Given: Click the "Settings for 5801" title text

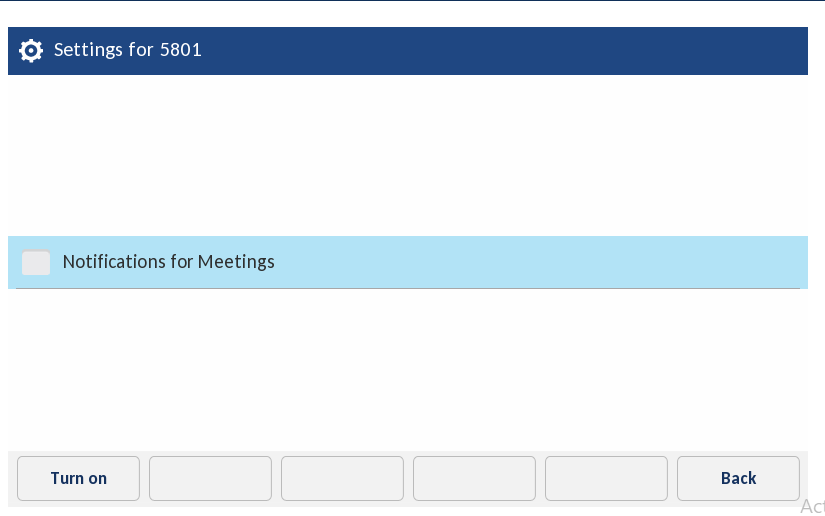Looking at the screenshot, I should click(127, 49).
